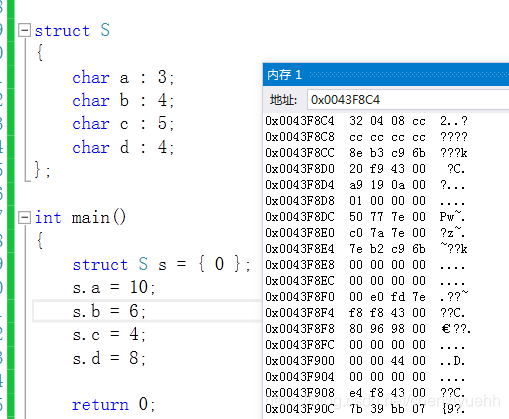Select memory row address 0x0043F8EC
Screen dimensions: 509x419
[x=300, y=281]
